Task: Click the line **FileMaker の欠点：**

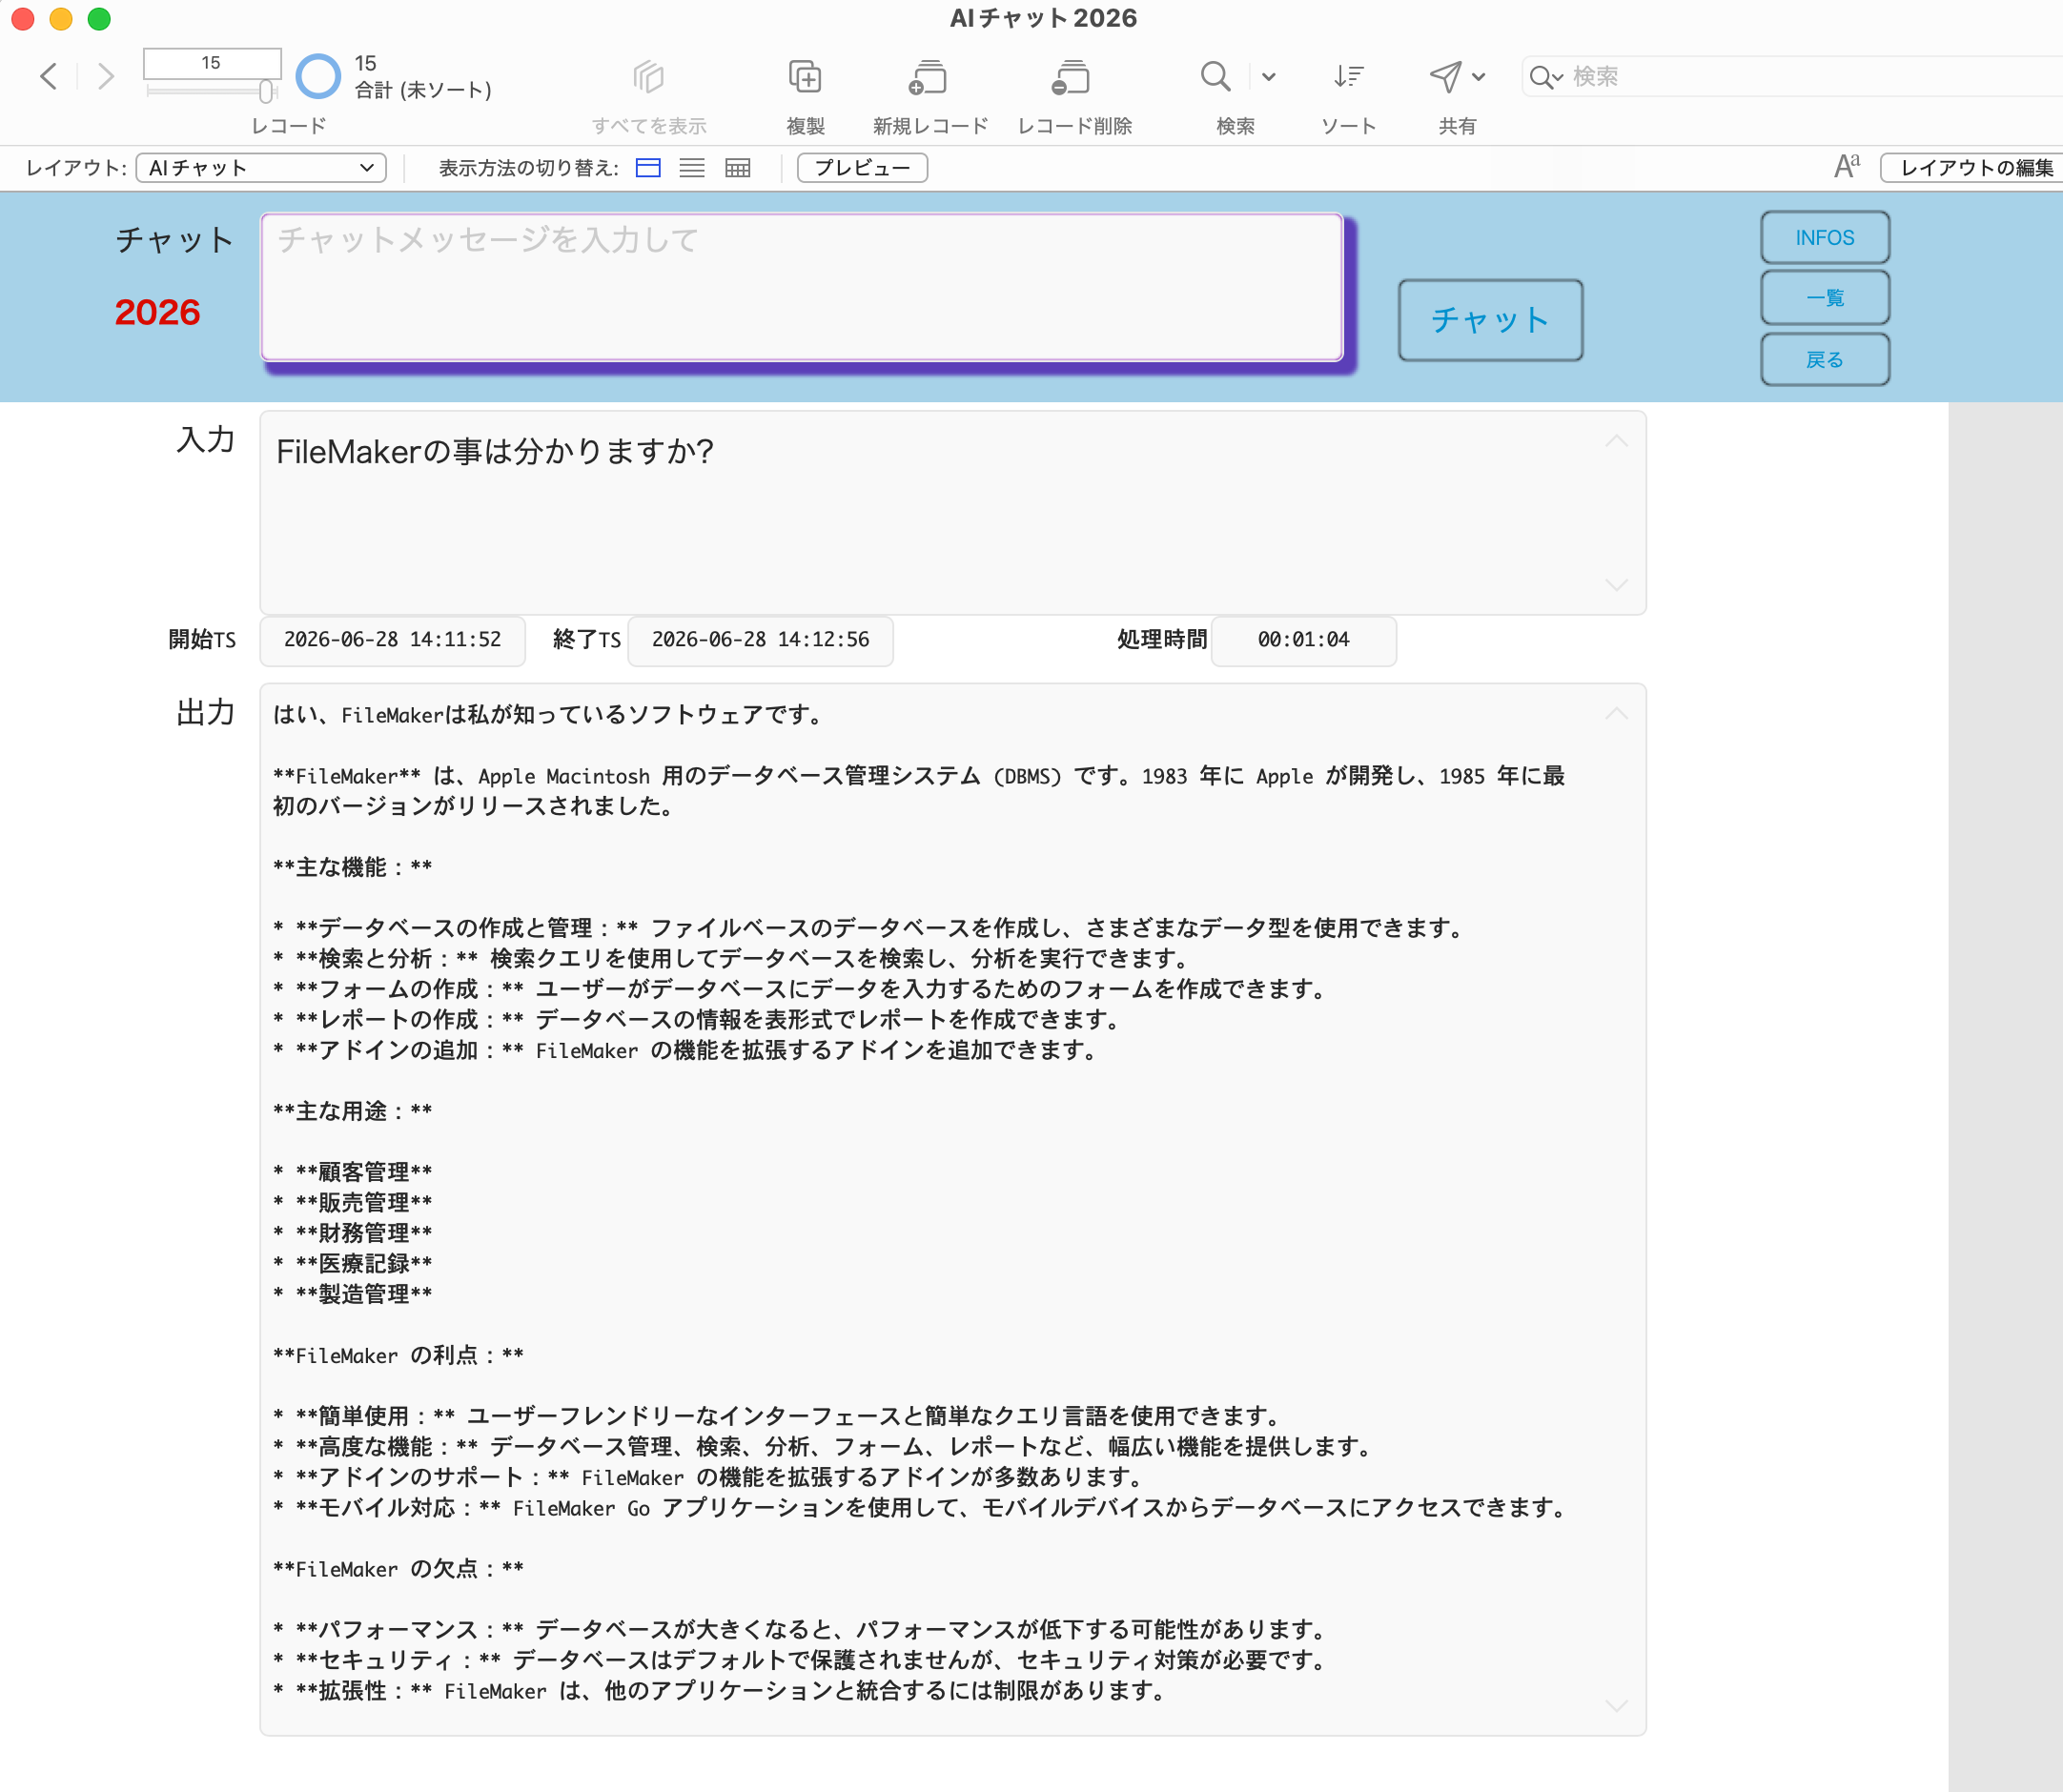Action: 399,1569
